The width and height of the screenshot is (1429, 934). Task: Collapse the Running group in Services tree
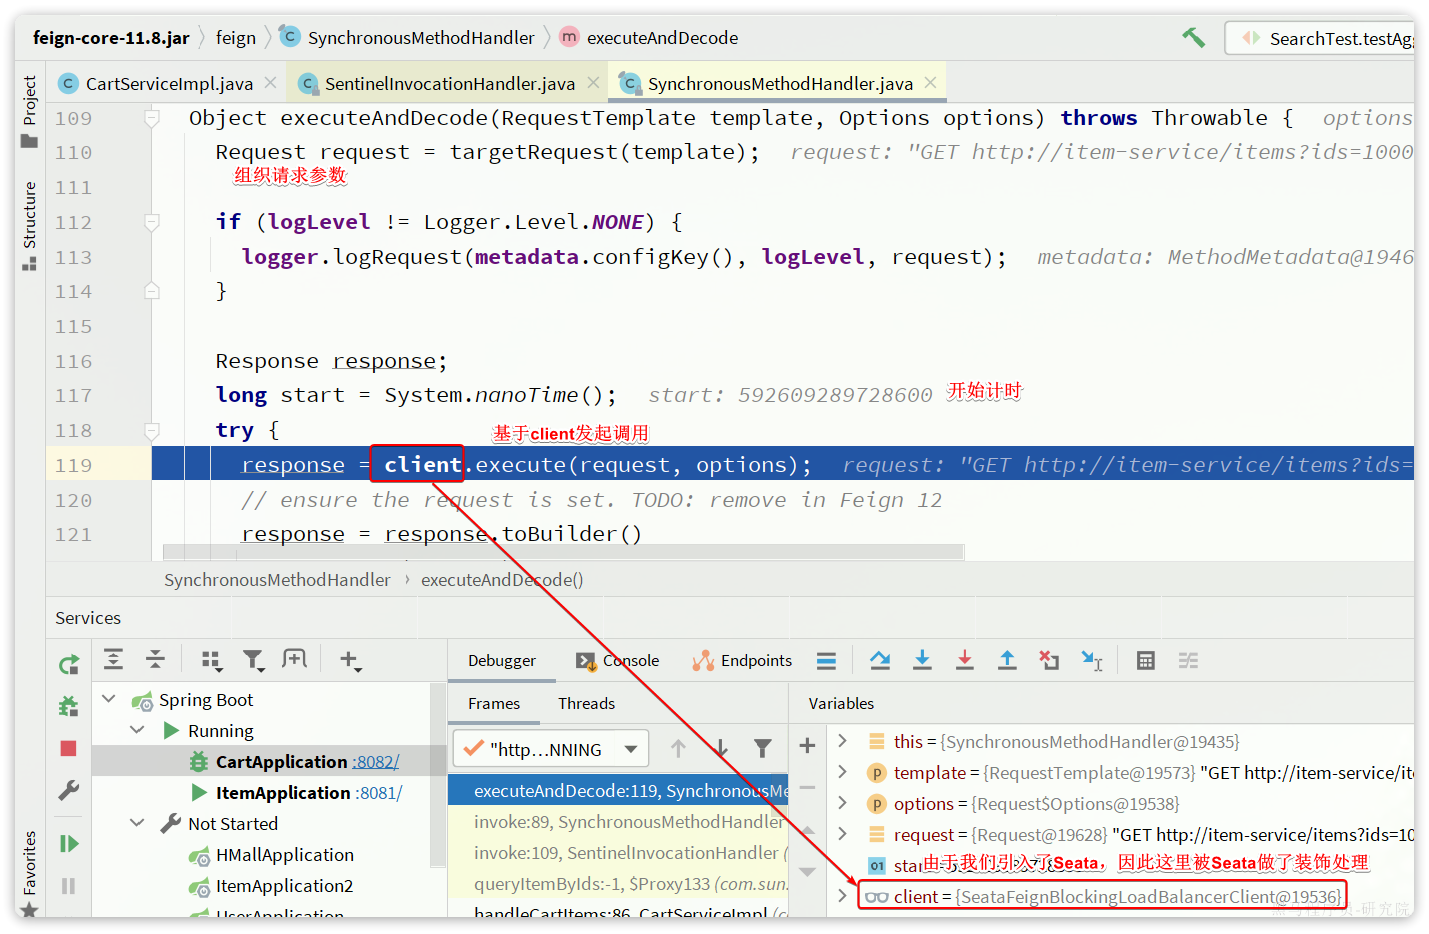(137, 730)
